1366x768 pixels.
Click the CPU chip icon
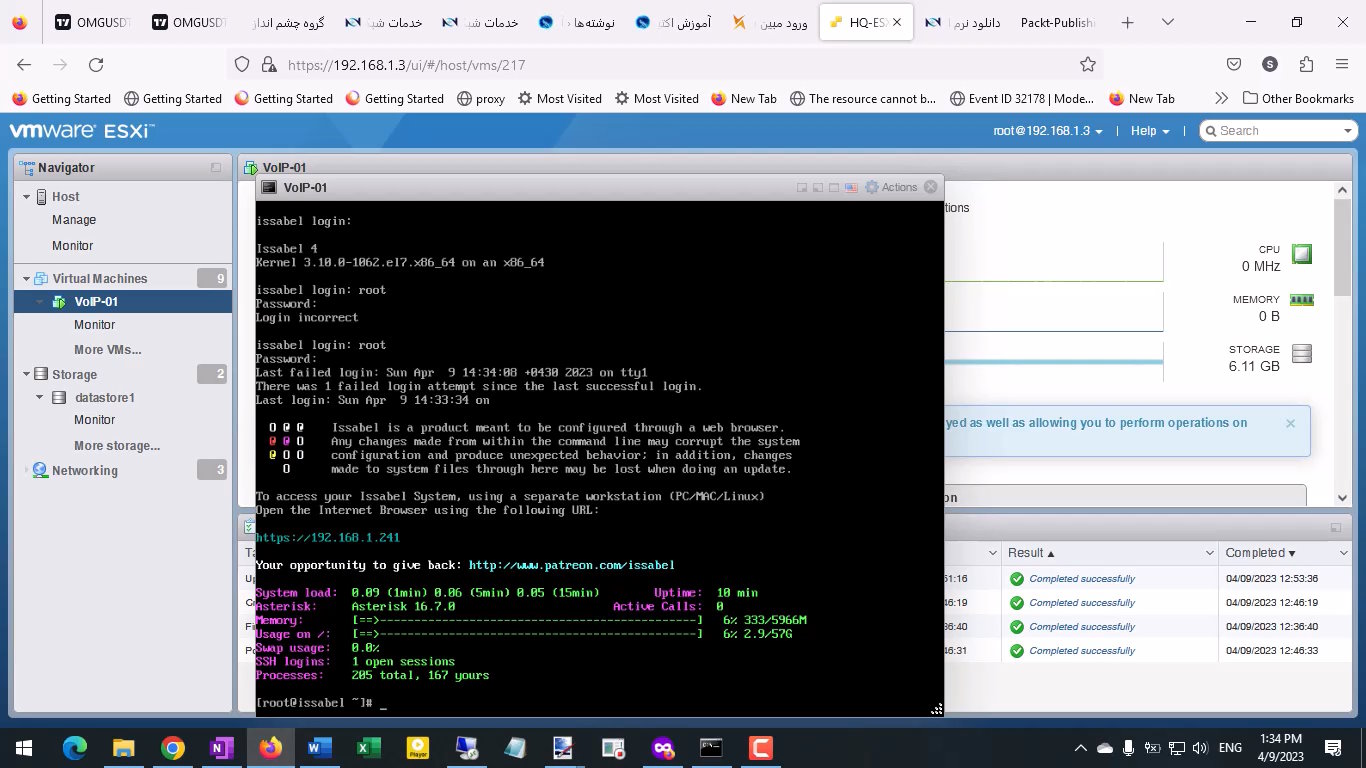1301,254
